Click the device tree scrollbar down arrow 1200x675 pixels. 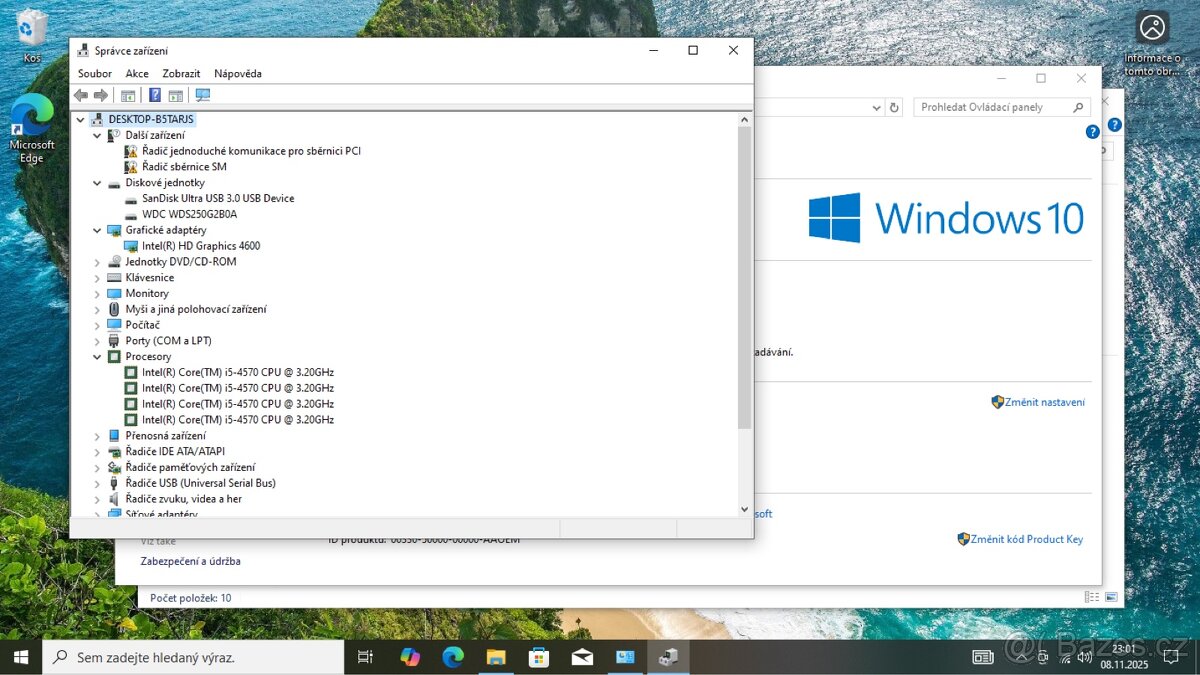click(744, 509)
